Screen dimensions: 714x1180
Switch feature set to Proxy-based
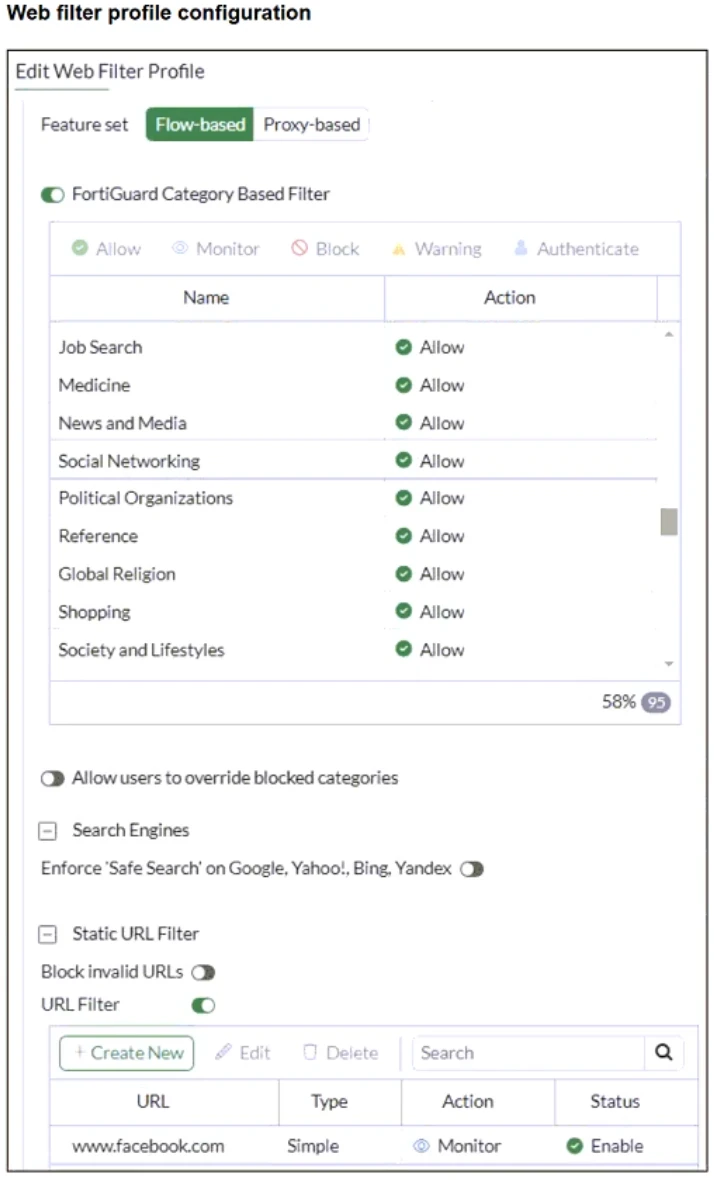click(311, 125)
